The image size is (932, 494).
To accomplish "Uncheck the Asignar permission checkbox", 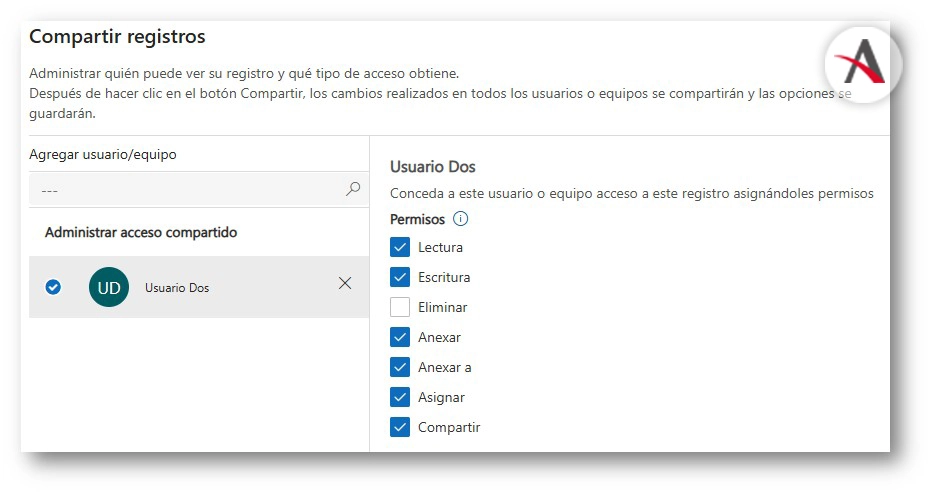I will [x=400, y=397].
